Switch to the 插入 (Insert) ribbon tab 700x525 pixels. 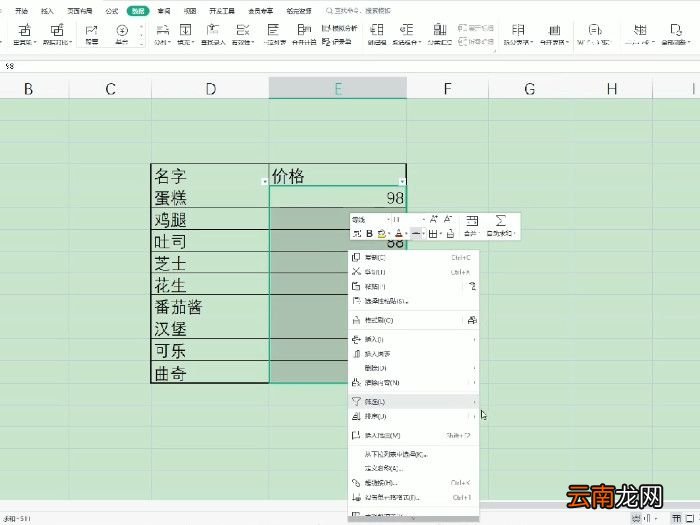point(47,11)
